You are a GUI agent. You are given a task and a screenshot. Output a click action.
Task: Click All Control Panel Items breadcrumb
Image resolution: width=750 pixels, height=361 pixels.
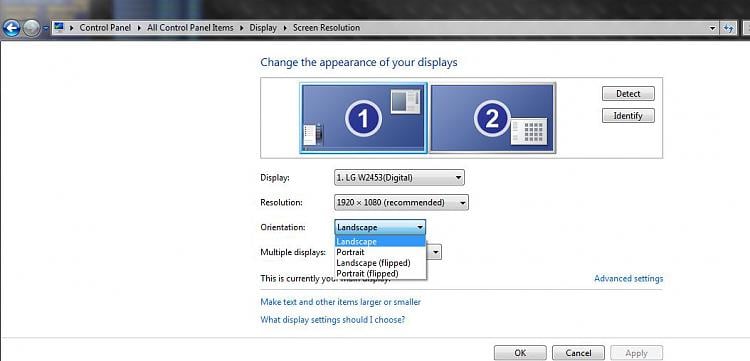click(x=190, y=28)
